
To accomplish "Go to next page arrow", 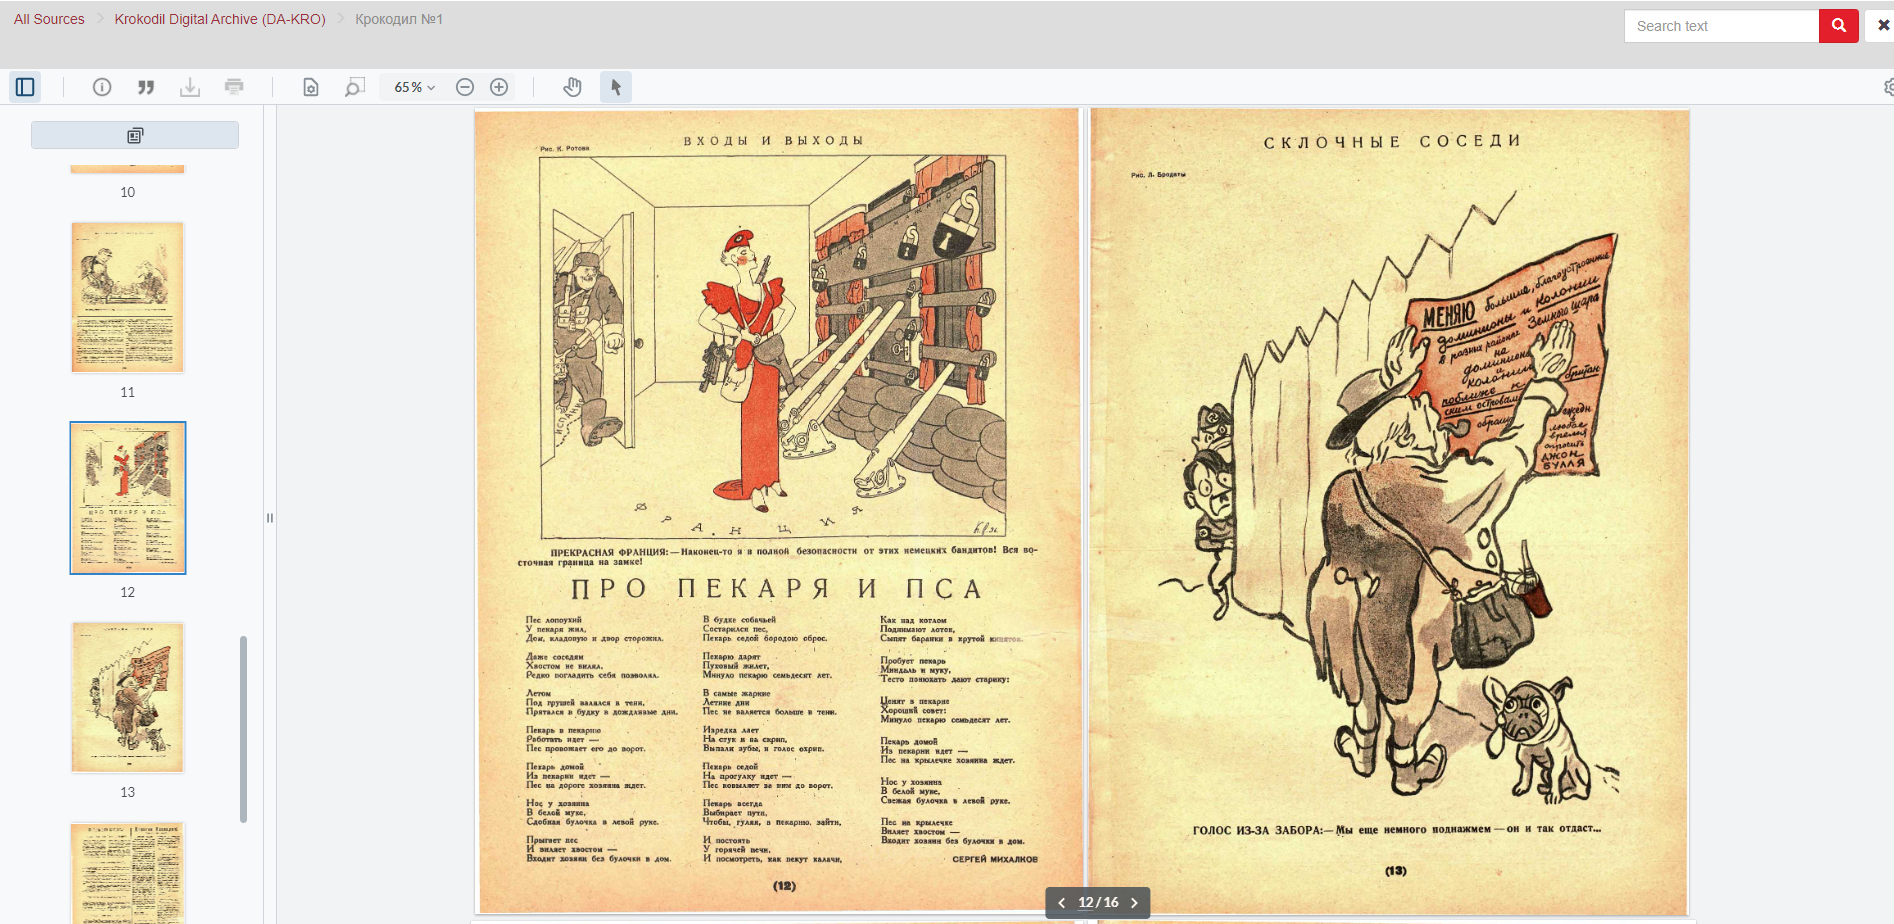I will 1134,902.
